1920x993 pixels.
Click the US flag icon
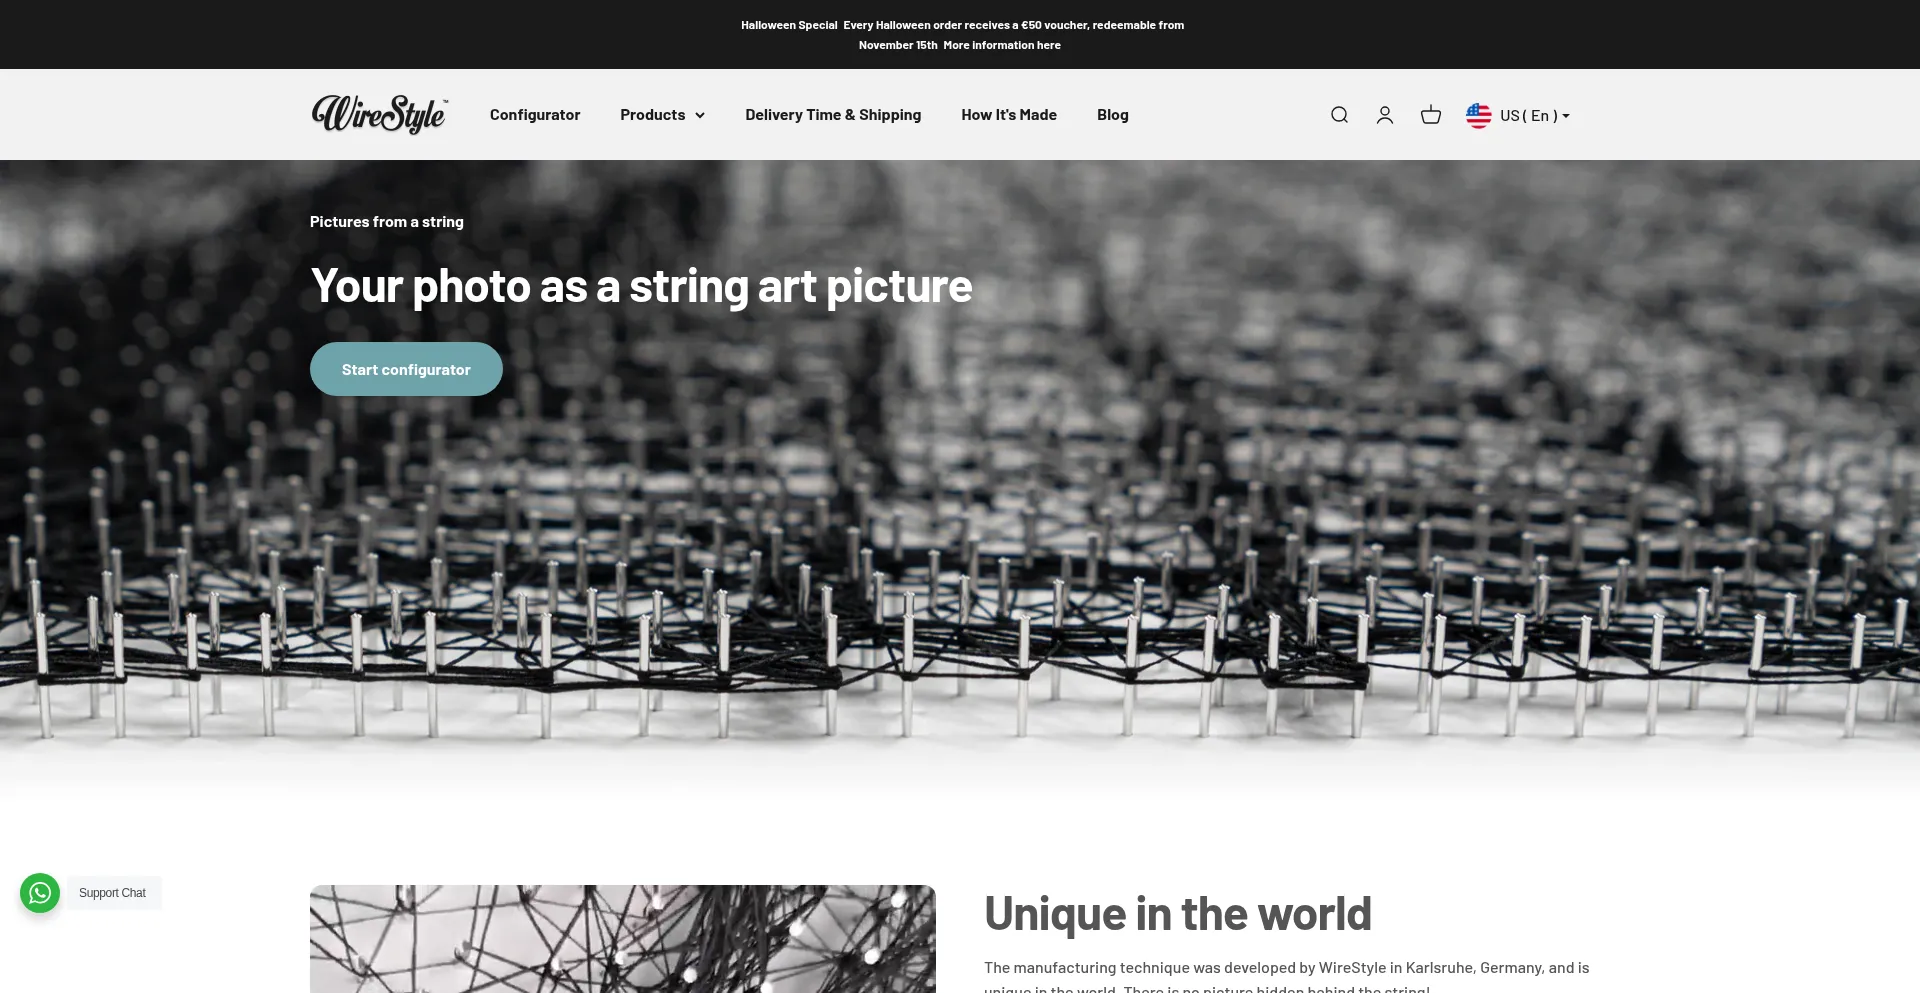click(1478, 115)
